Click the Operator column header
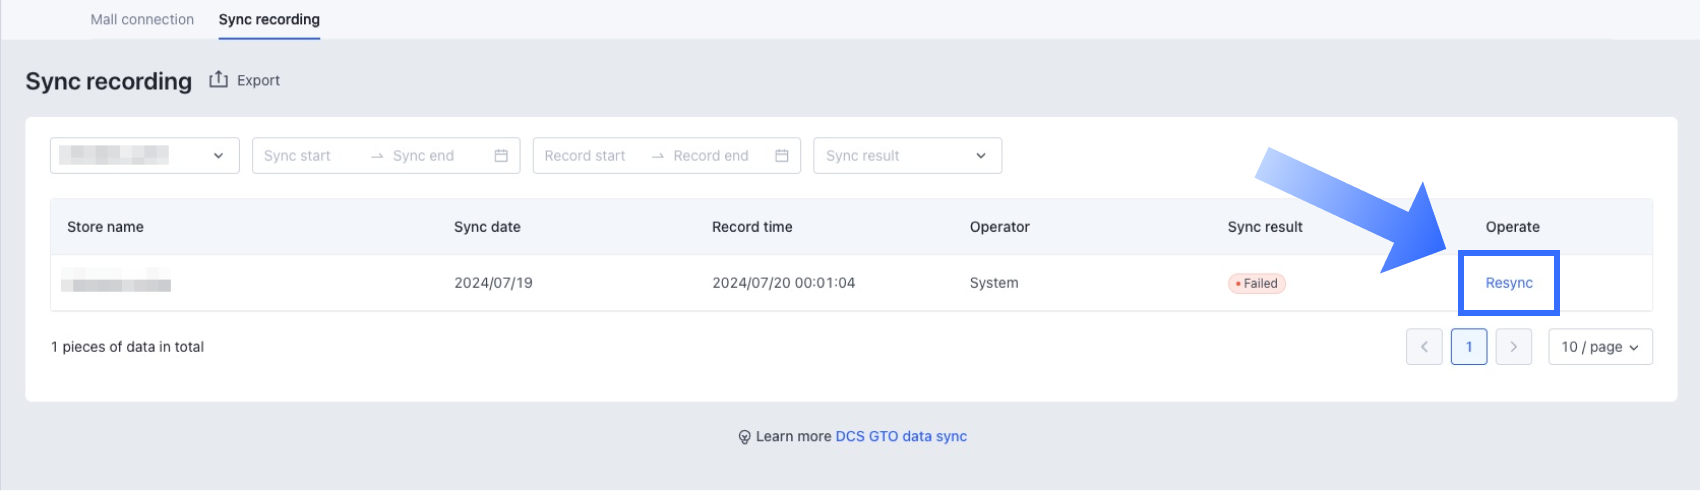1700x491 pixels. [x=999, y=227]
